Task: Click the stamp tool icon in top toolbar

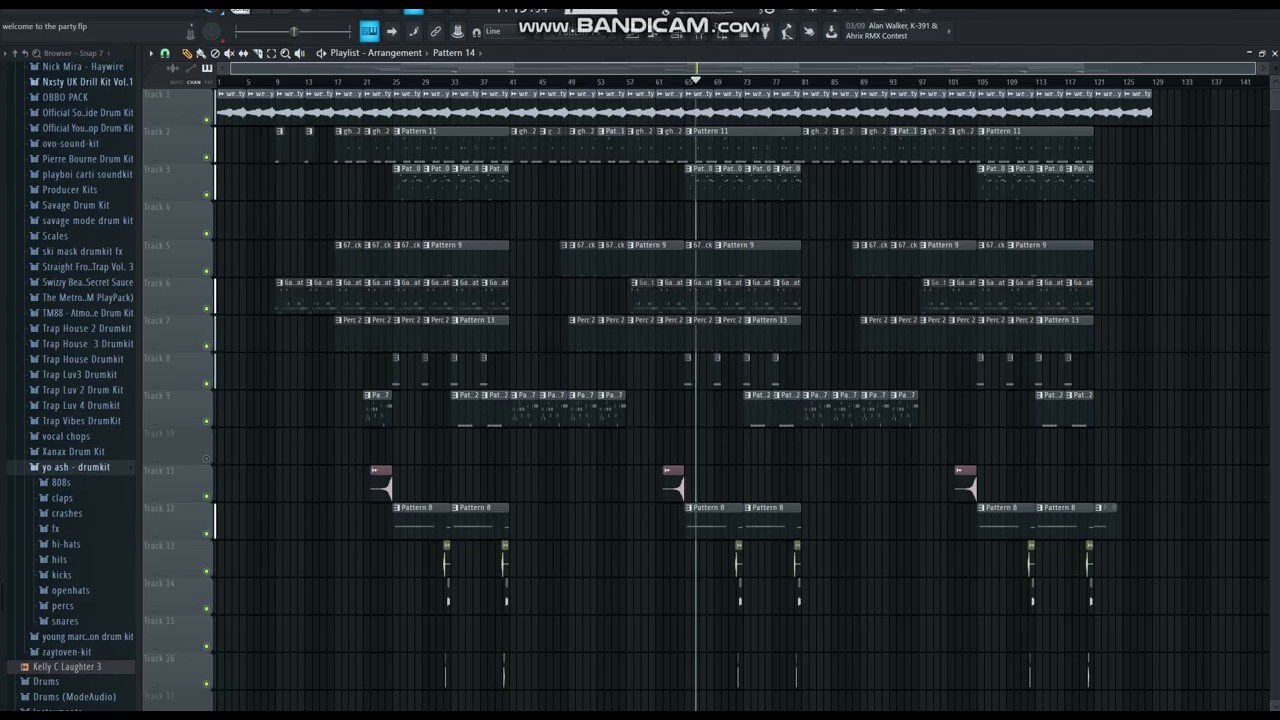Action: [x=457, y=31]
